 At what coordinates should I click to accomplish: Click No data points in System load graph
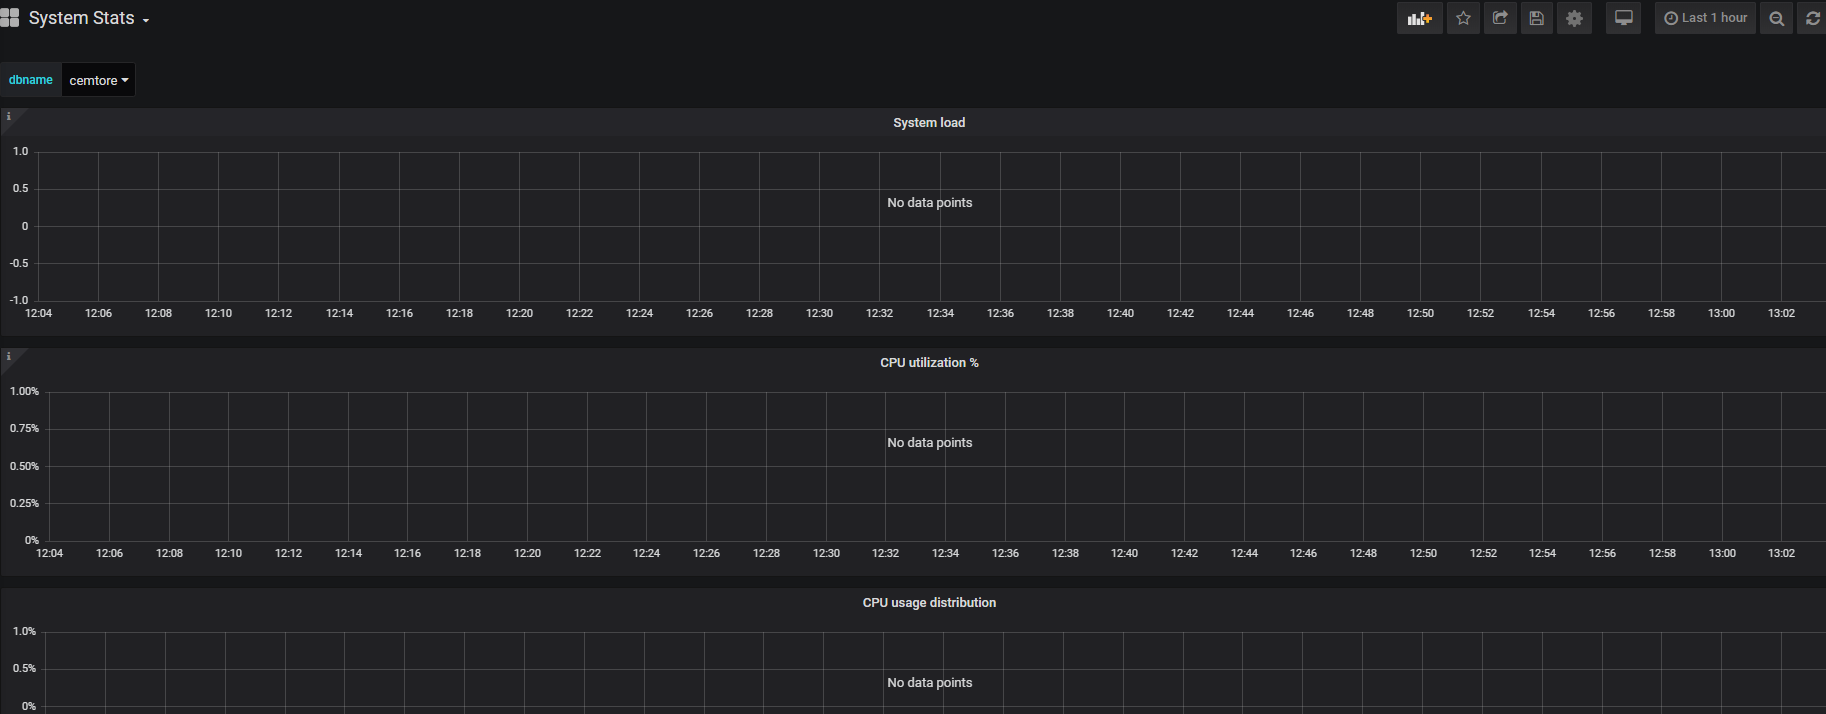click(x=929, y=202)
